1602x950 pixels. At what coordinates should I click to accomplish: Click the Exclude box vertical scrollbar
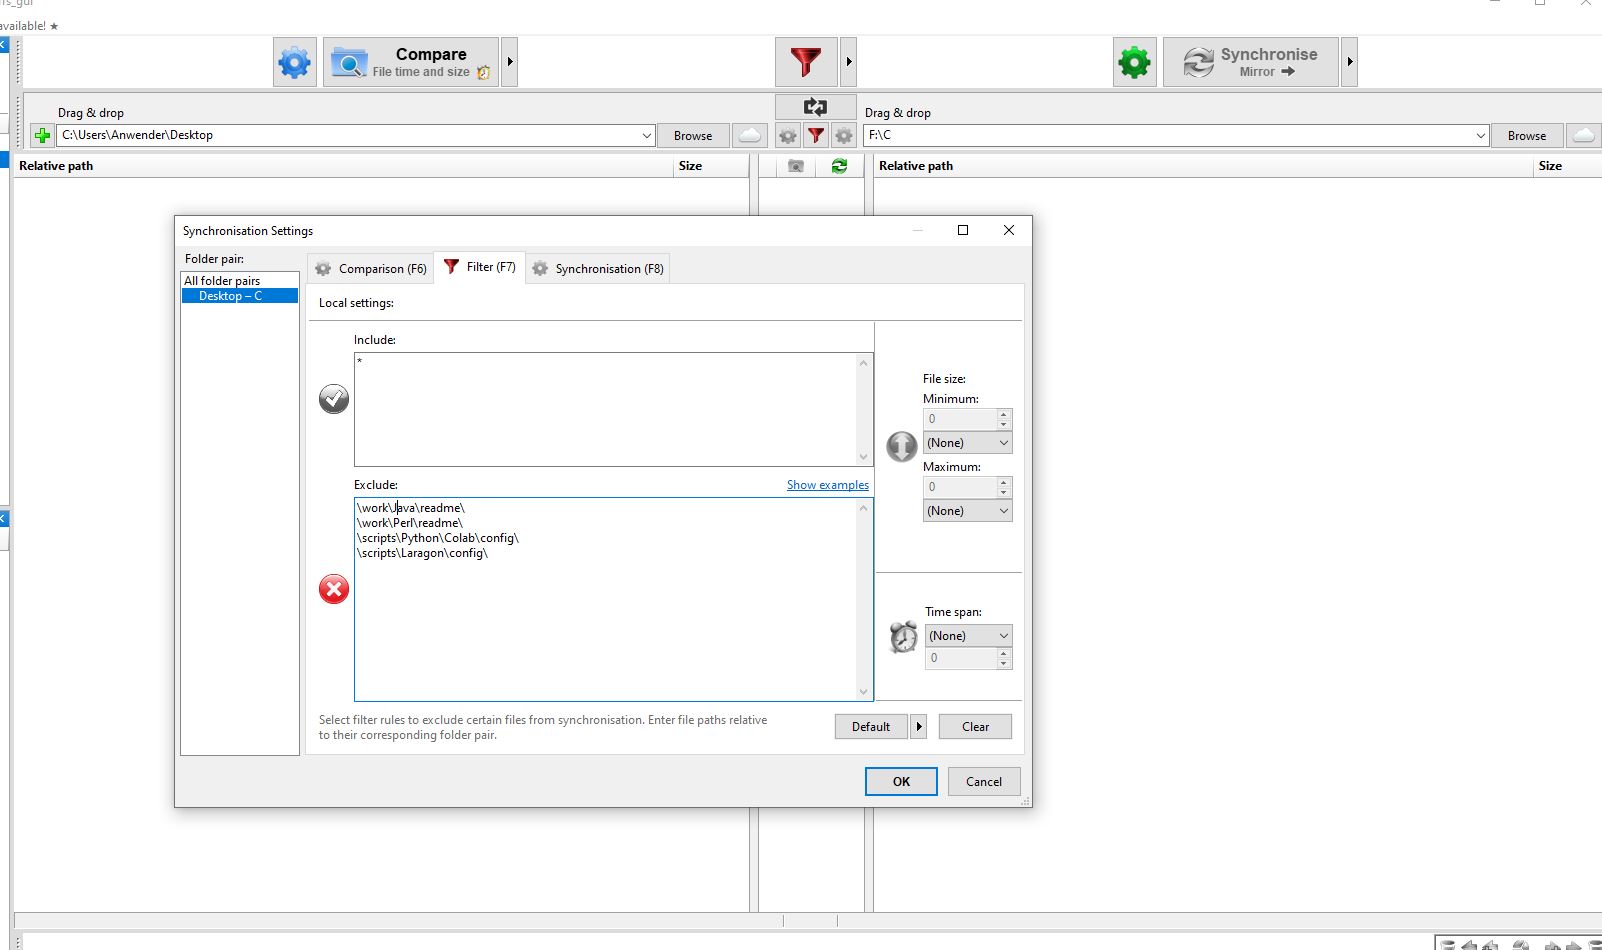pos(864,599)
